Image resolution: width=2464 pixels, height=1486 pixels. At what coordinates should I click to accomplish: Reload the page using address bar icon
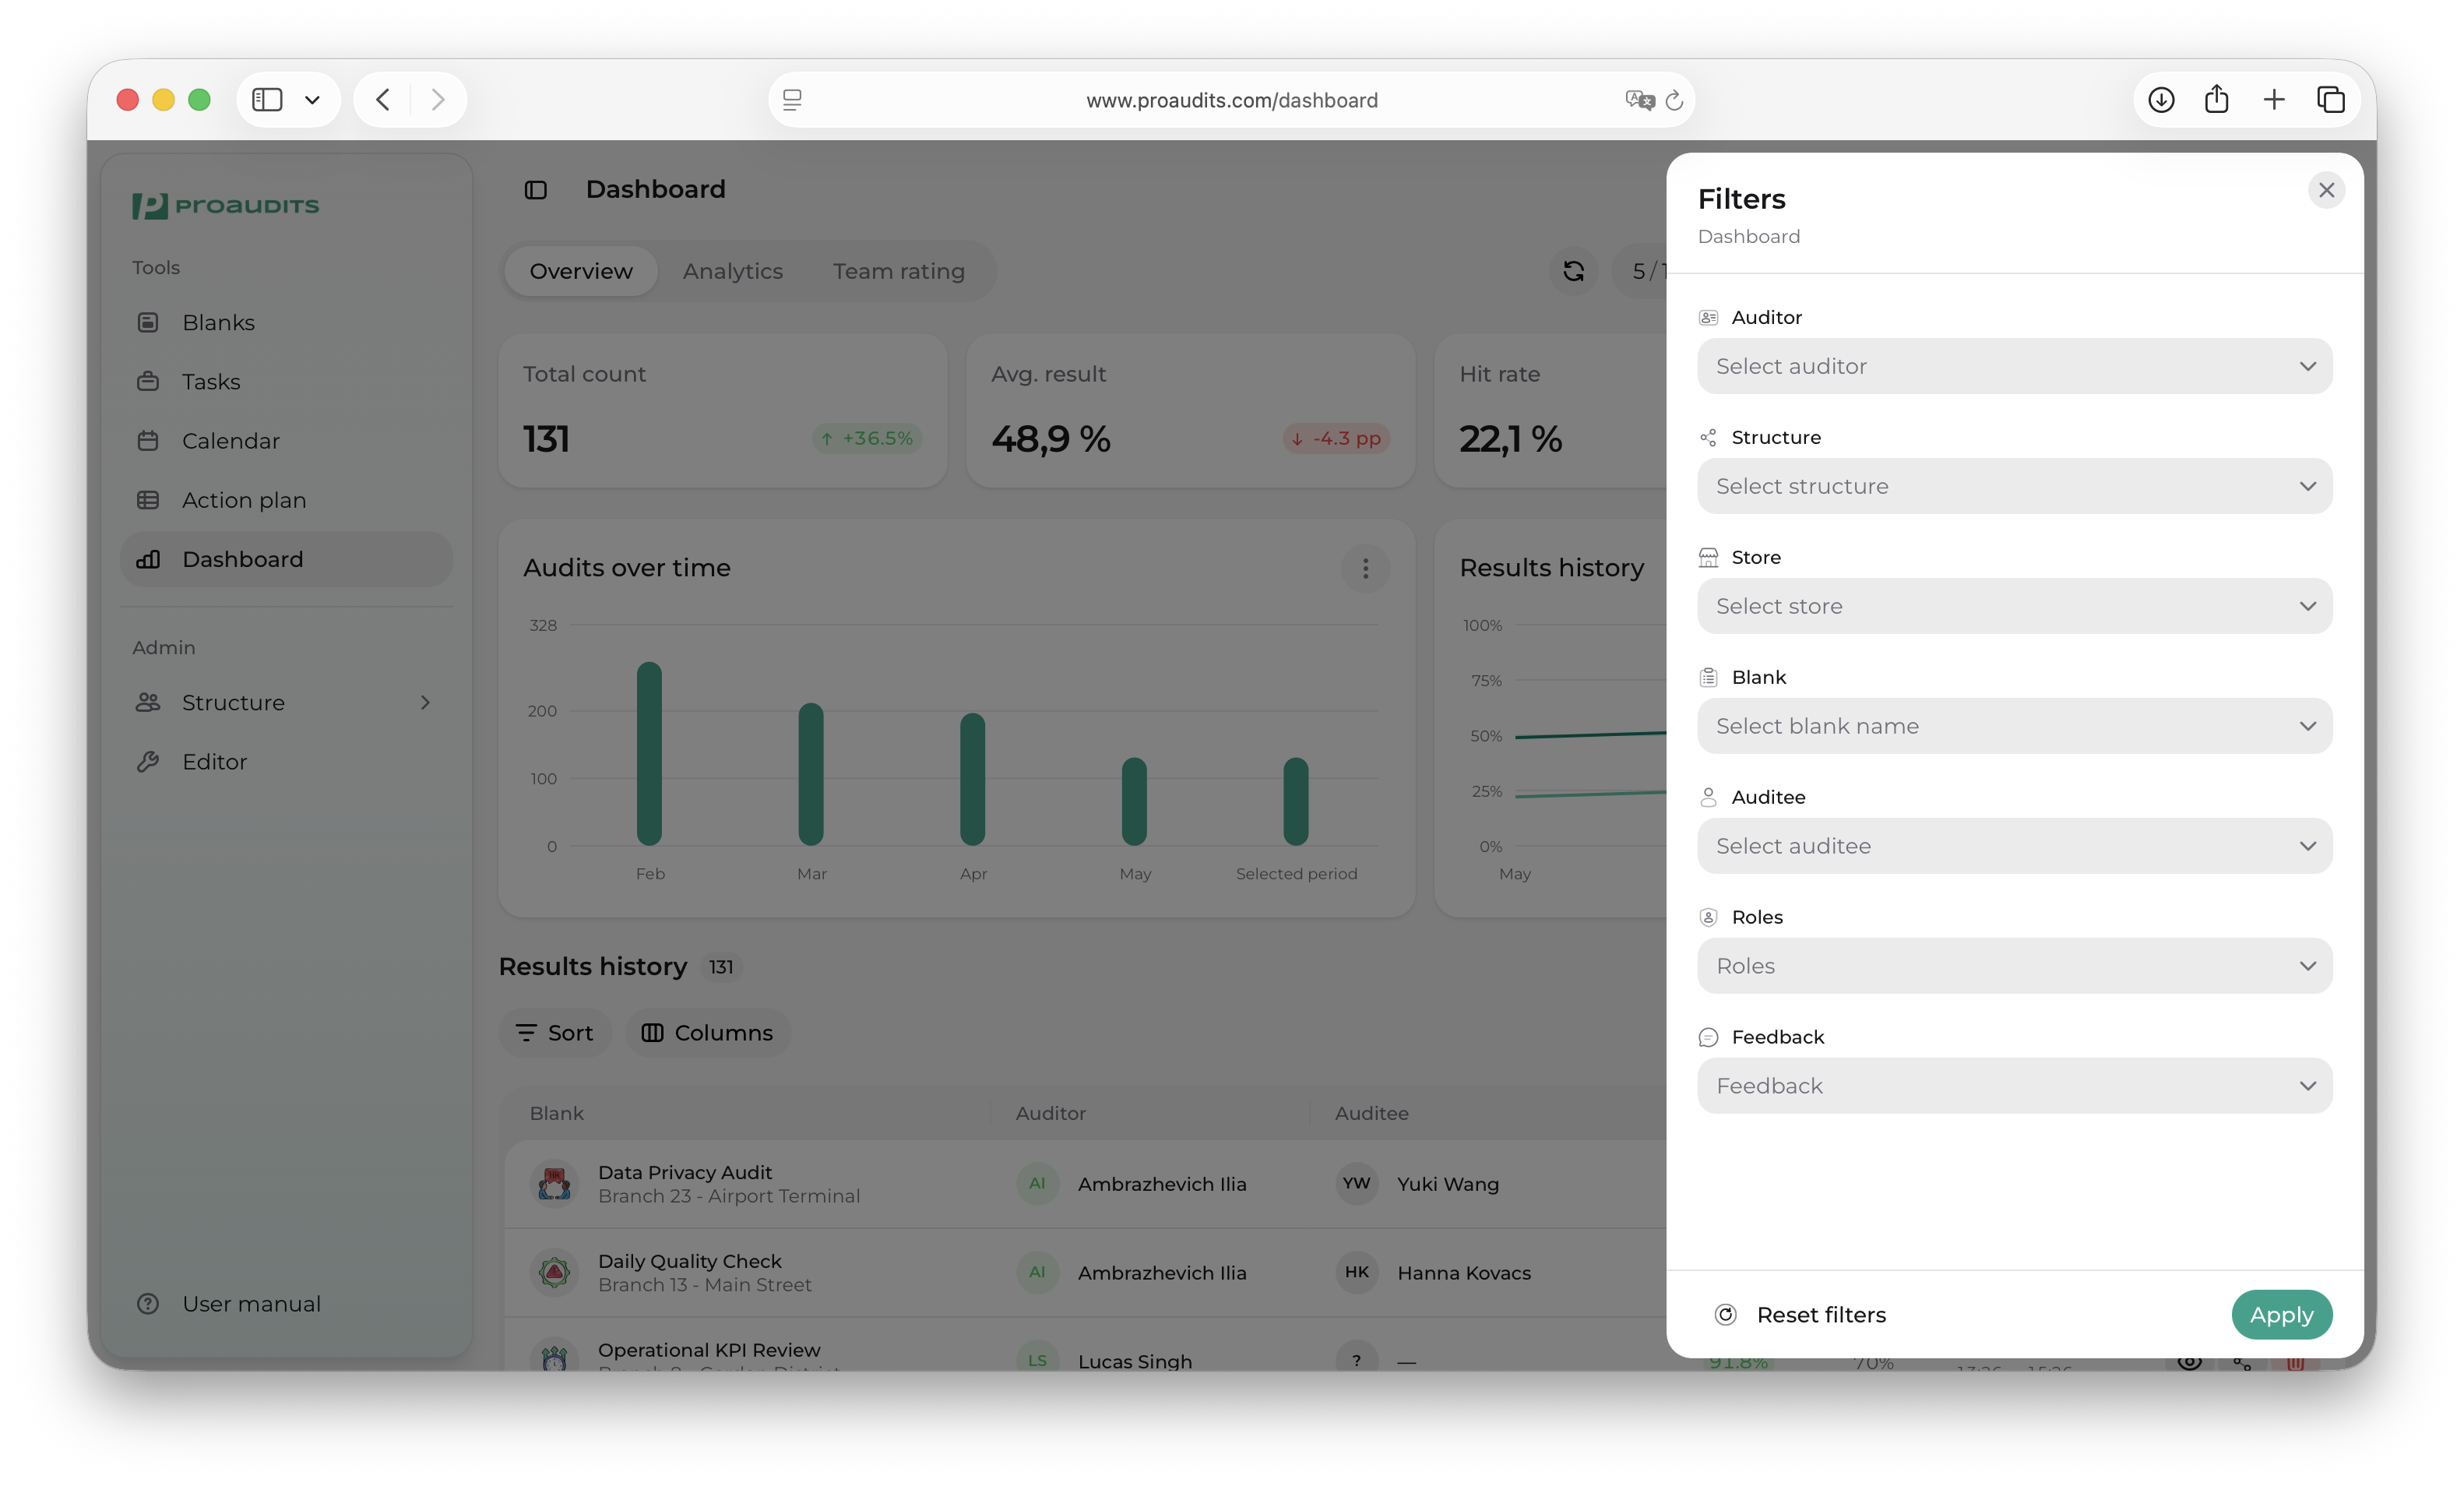pyautogui.click(x=1674, y=100)
